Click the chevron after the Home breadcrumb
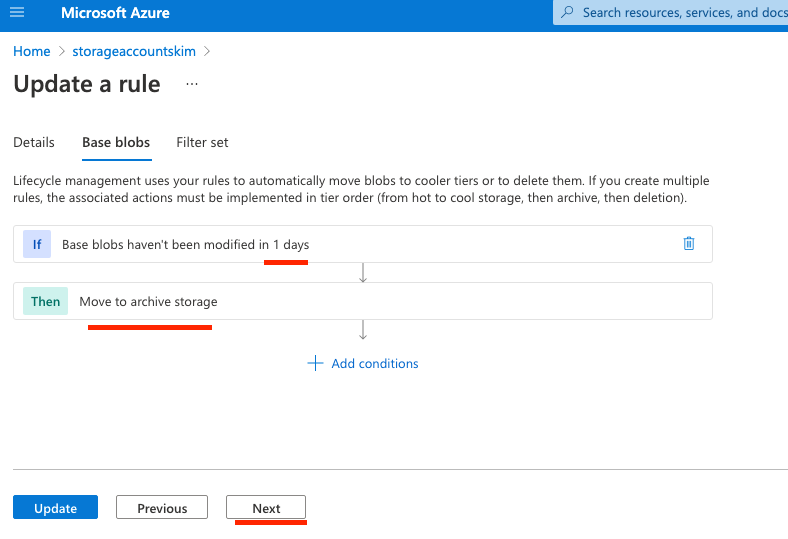Viewport: 788px width, 539px height. point(61,51)
